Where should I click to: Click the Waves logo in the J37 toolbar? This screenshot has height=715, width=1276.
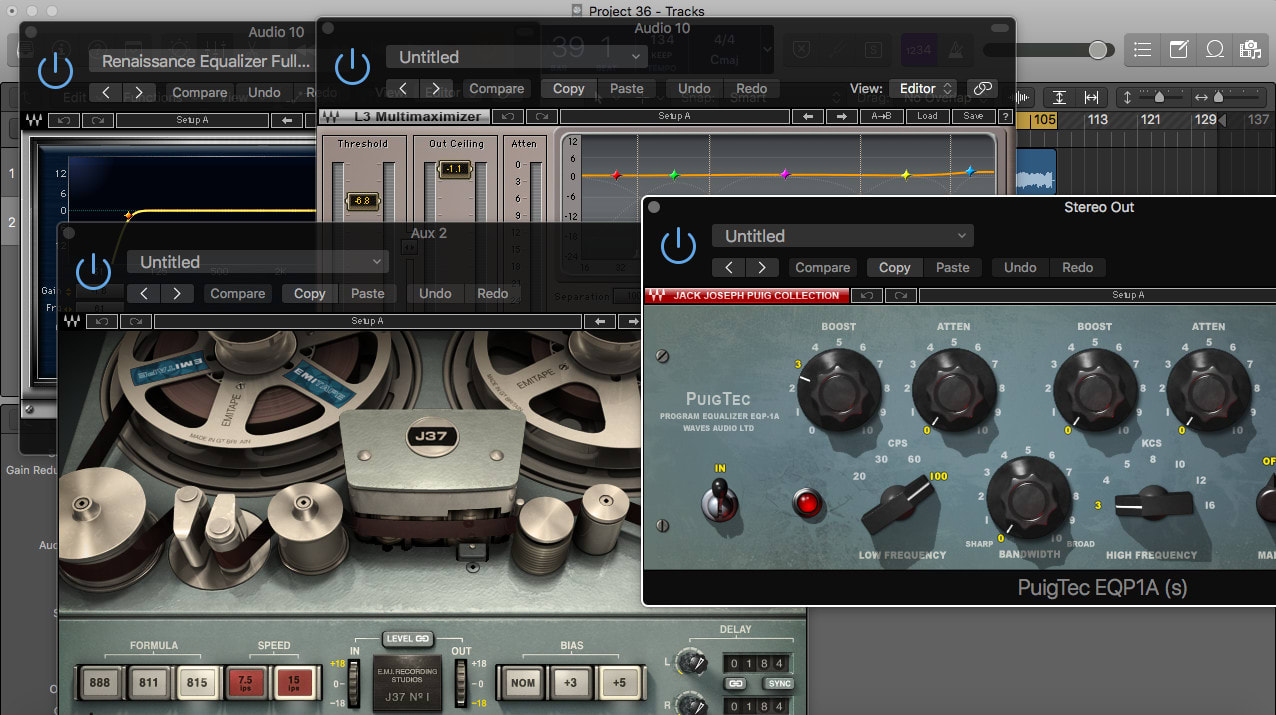(72, 322)
